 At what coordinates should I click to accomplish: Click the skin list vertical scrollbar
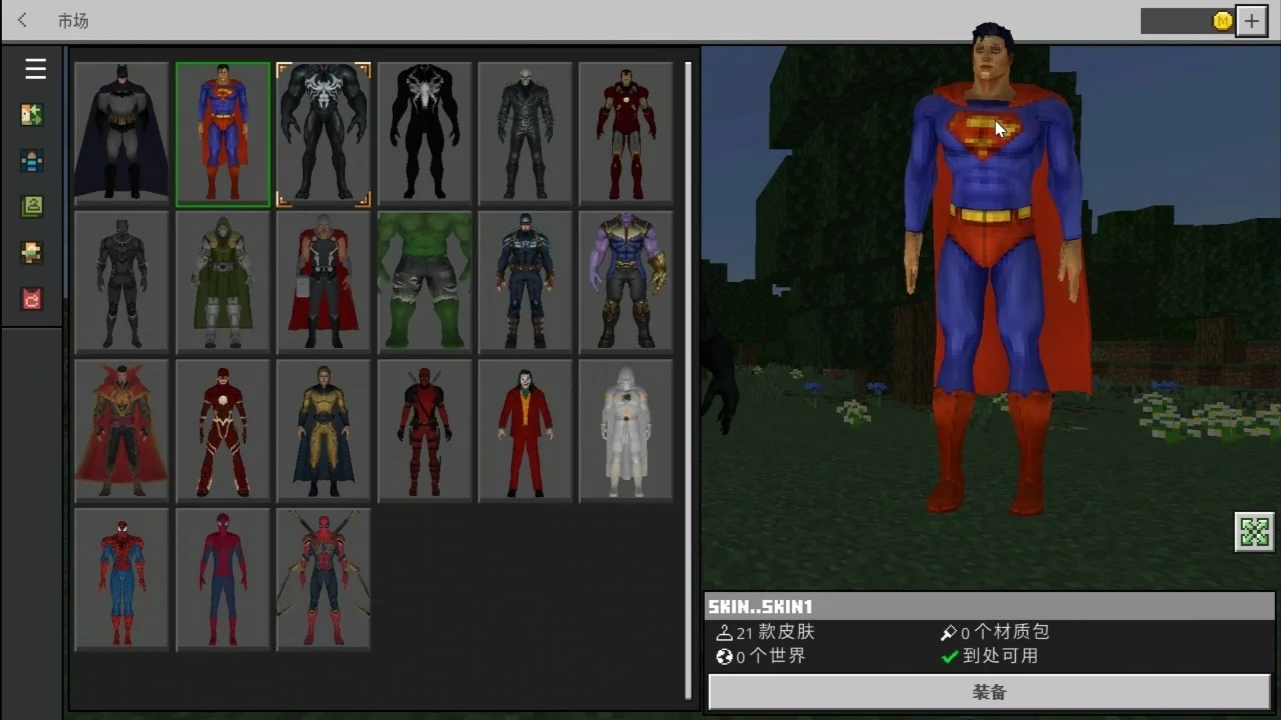pos(688,380)
